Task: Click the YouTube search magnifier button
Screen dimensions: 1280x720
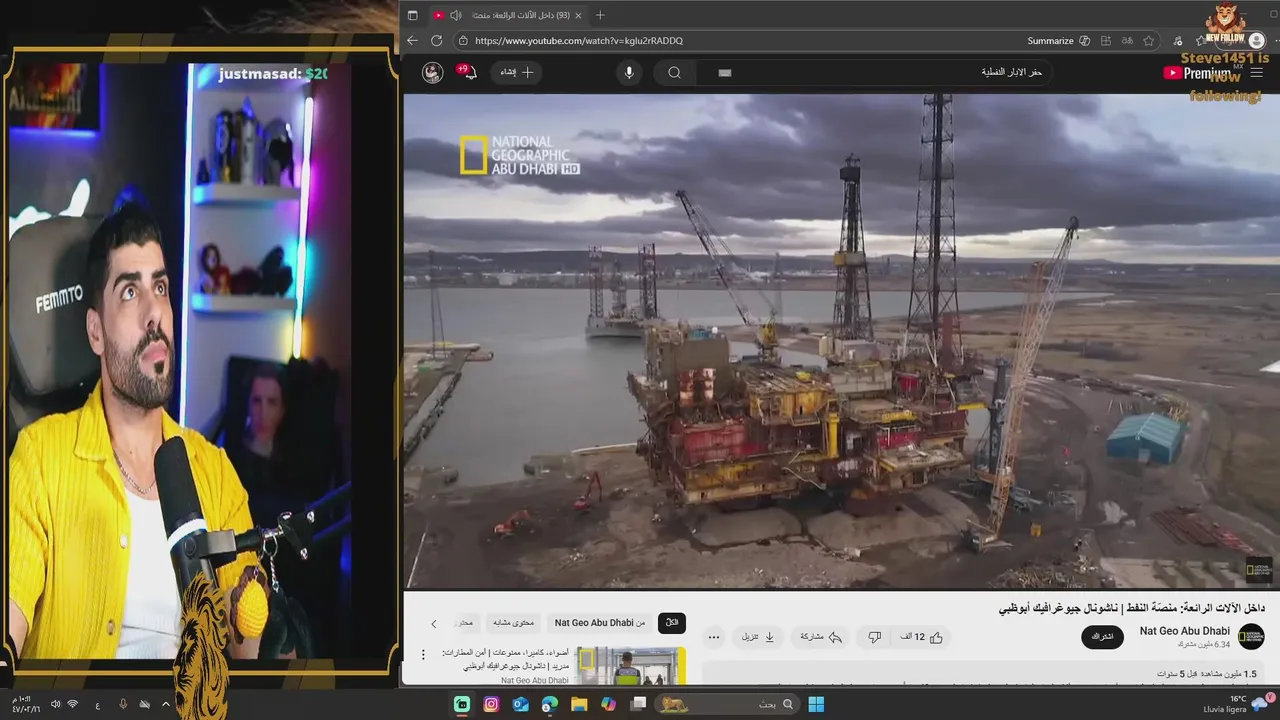Action: click(674, 72)
